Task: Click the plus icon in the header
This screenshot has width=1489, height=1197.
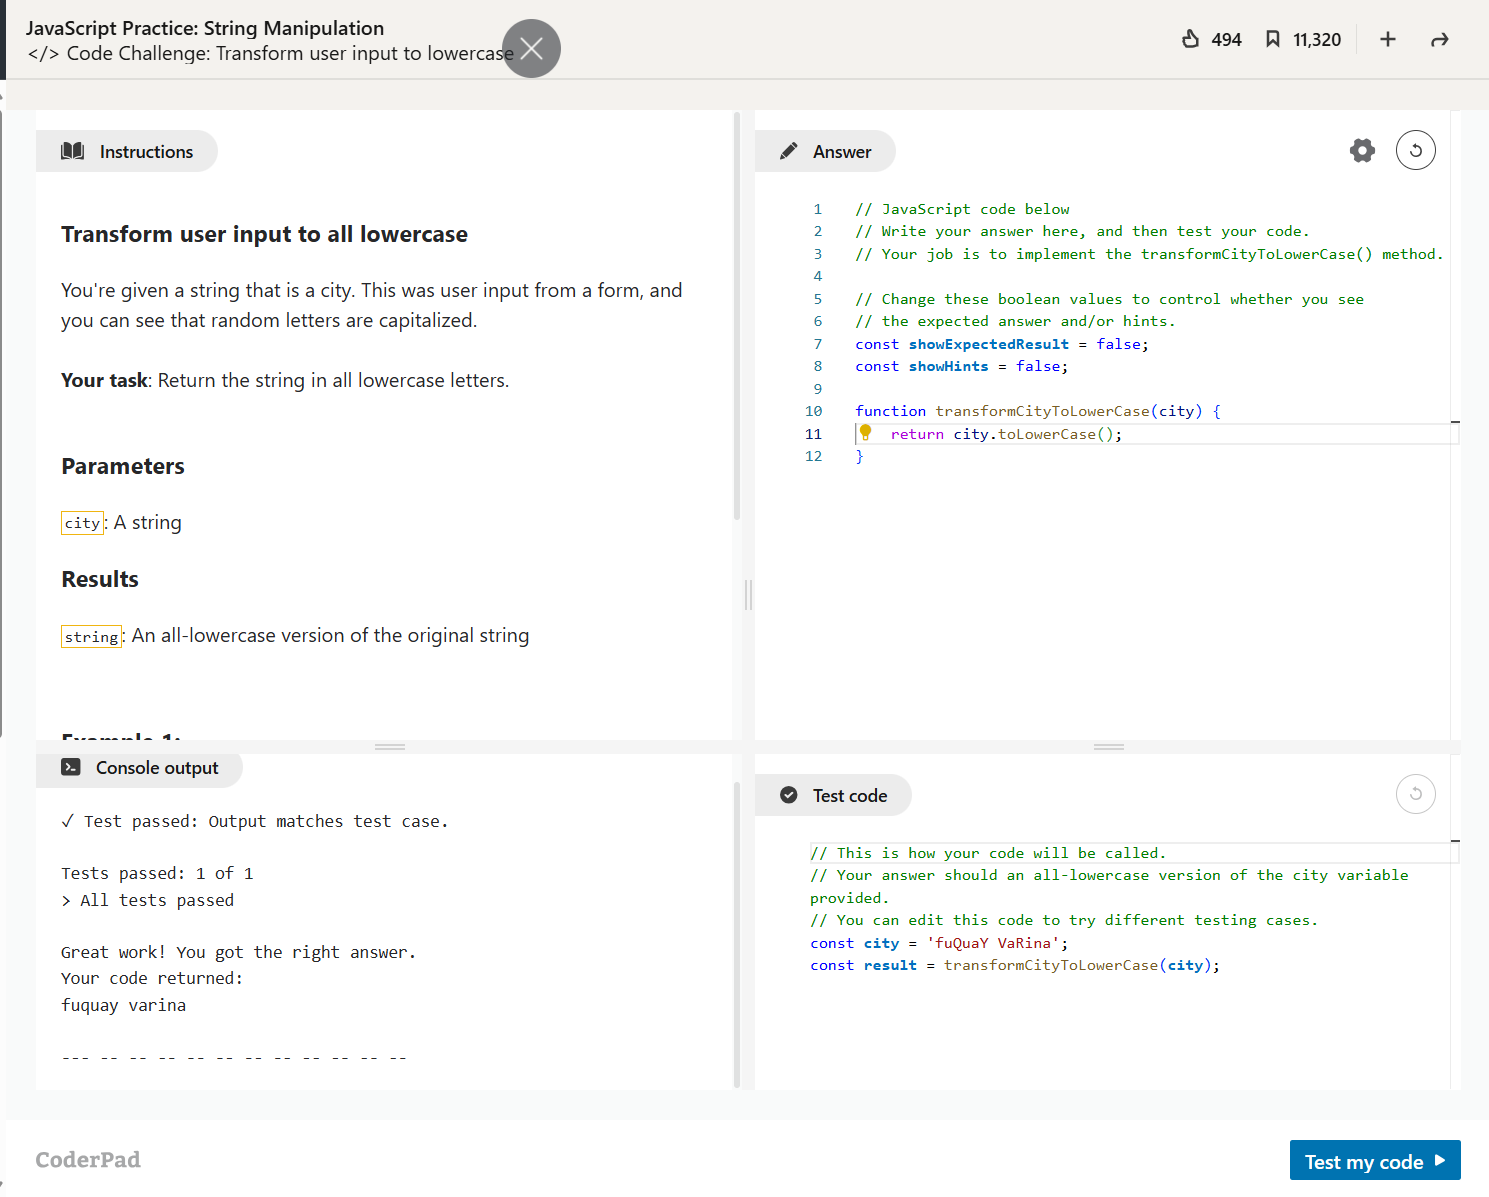Action: click(1387, 39)
